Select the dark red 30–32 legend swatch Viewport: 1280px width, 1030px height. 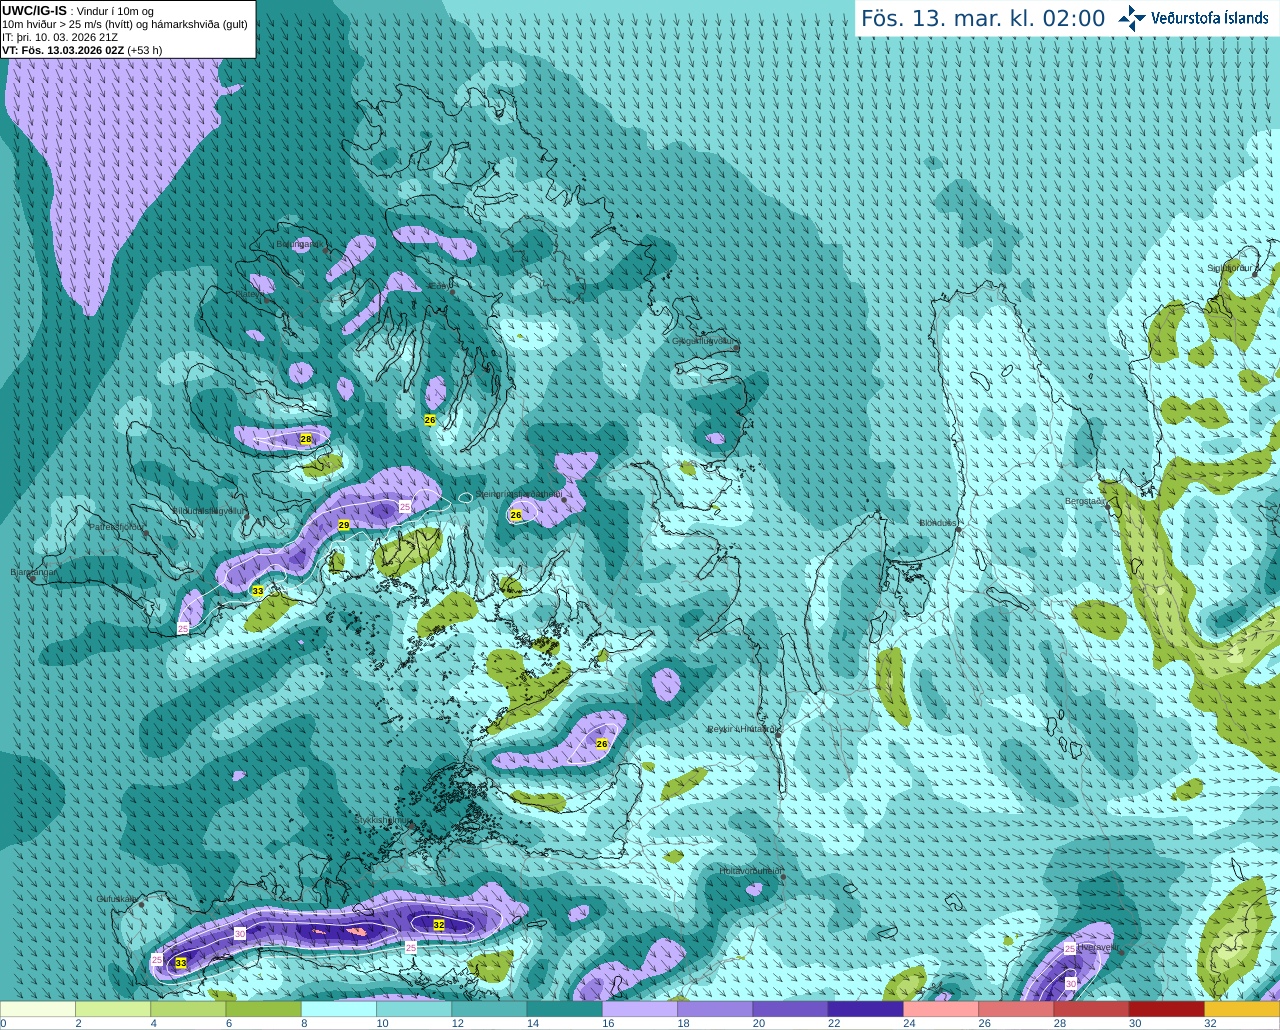(1166, 1009)
